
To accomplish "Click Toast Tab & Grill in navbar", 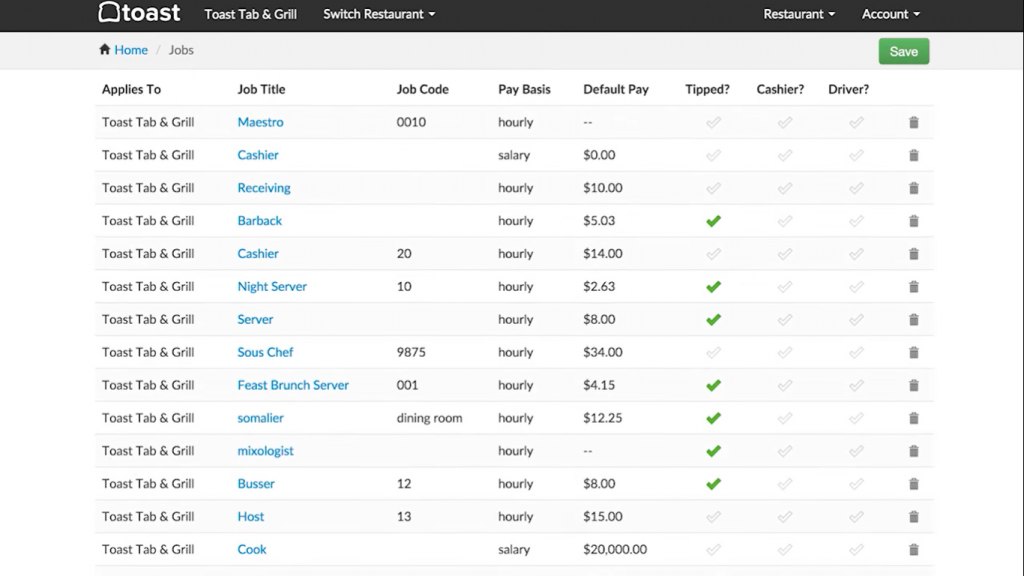I will (251, 15).
